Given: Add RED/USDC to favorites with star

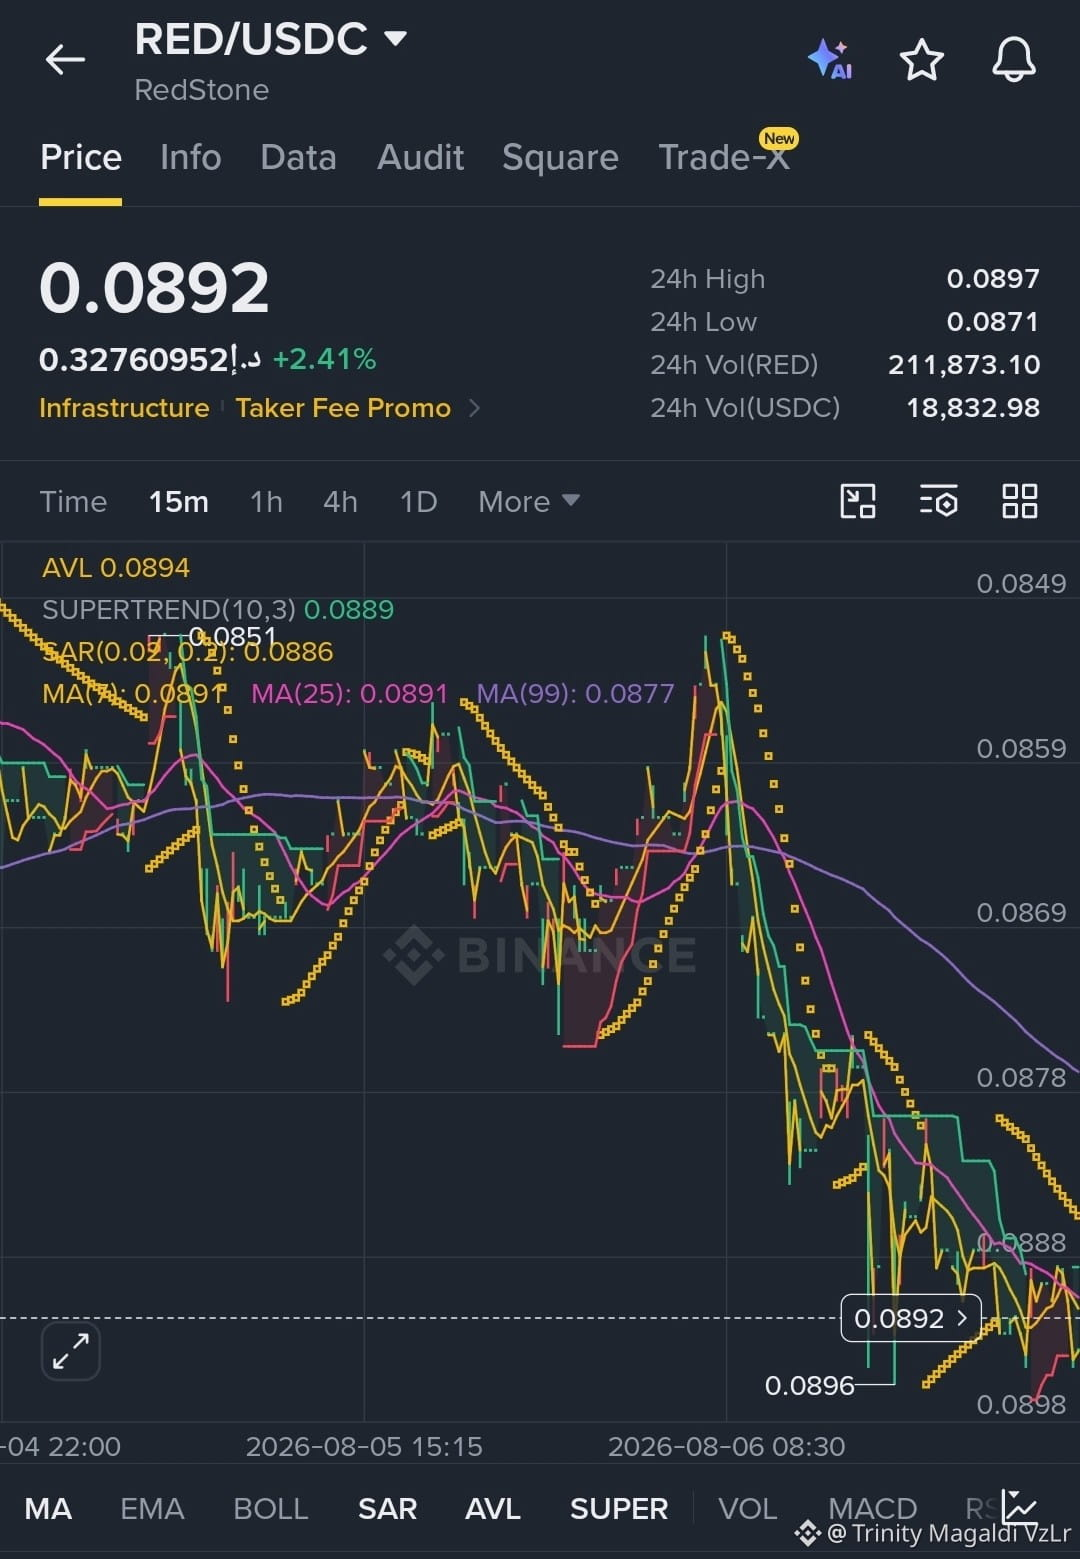Looking at the screenshot, I should 922,60.
